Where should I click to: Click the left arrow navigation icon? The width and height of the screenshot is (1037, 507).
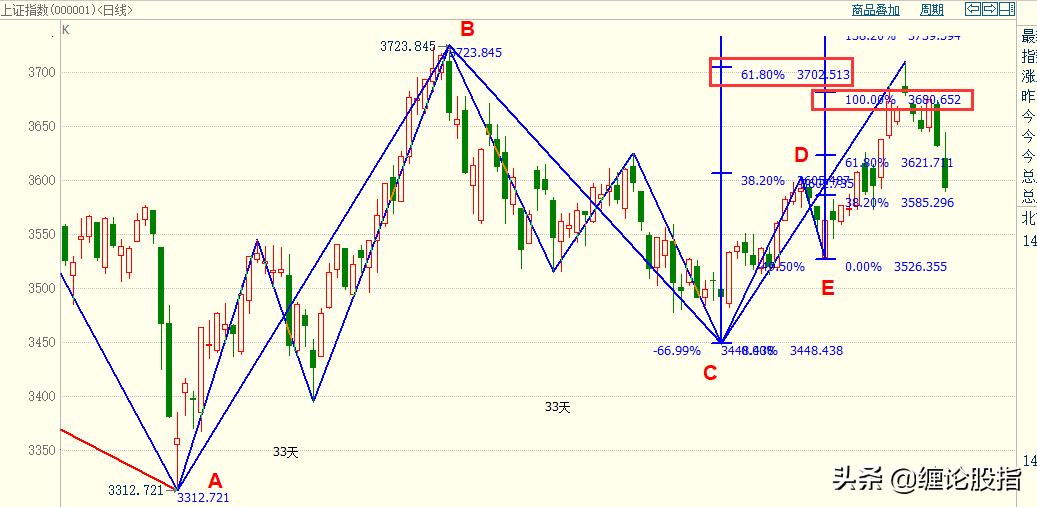[x=973, y=9]
